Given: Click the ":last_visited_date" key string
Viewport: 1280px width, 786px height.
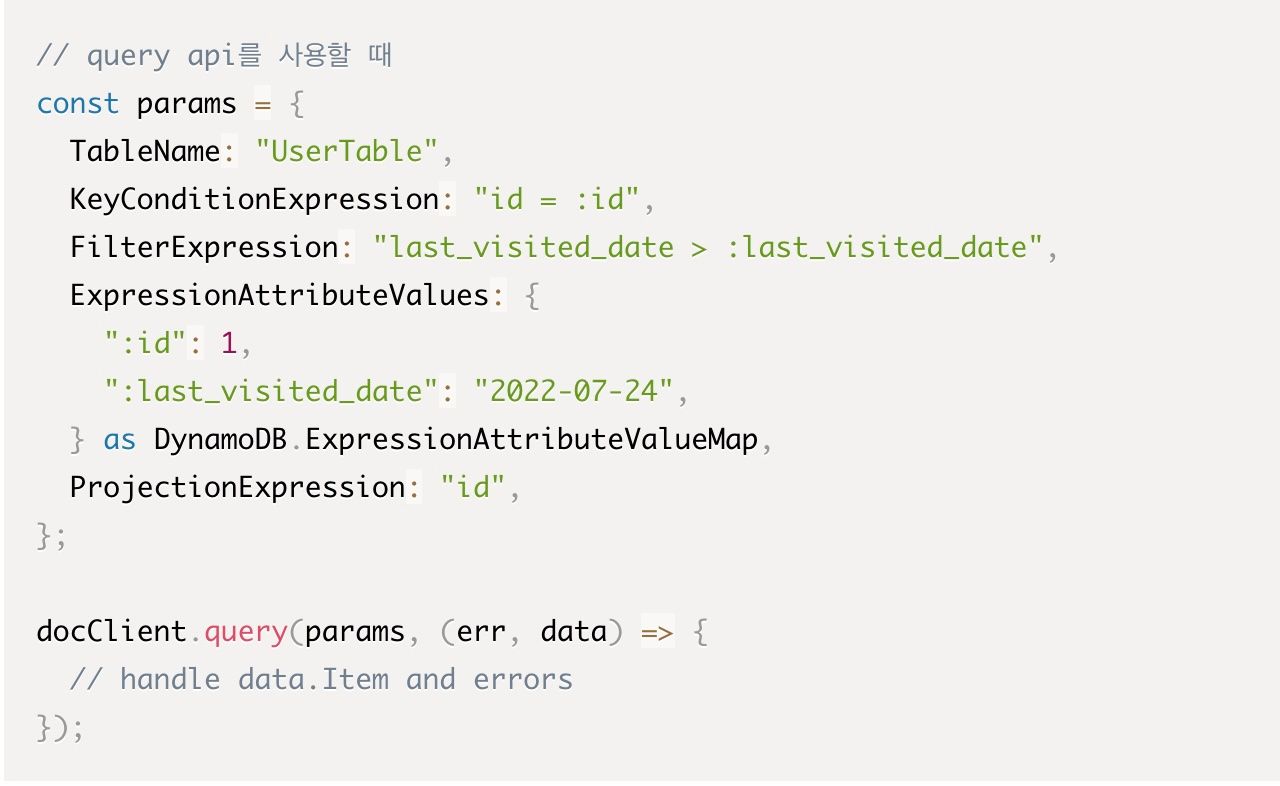Looking at the screenshot, I should 271,391.
